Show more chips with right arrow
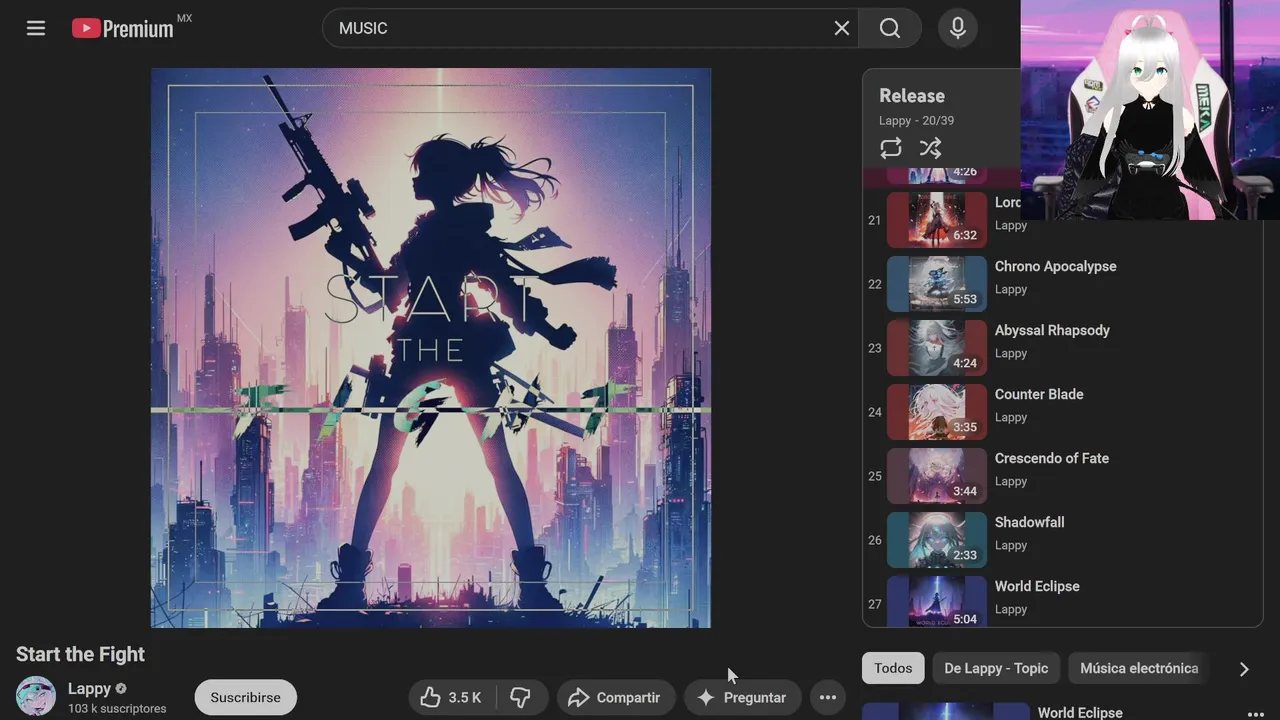This screenshot has width=1280, height=720. (x=1244, y=669)
